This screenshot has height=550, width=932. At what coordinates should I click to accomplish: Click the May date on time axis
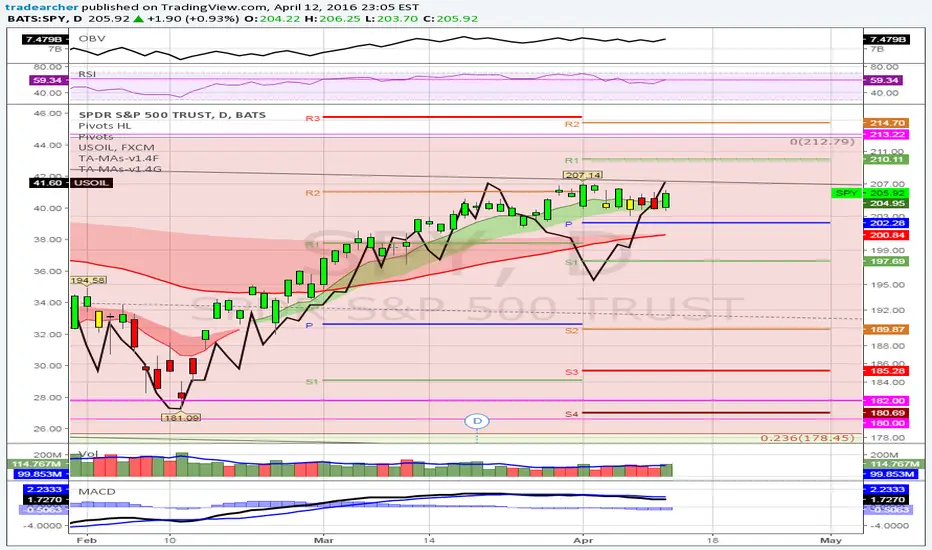[830, 540]
